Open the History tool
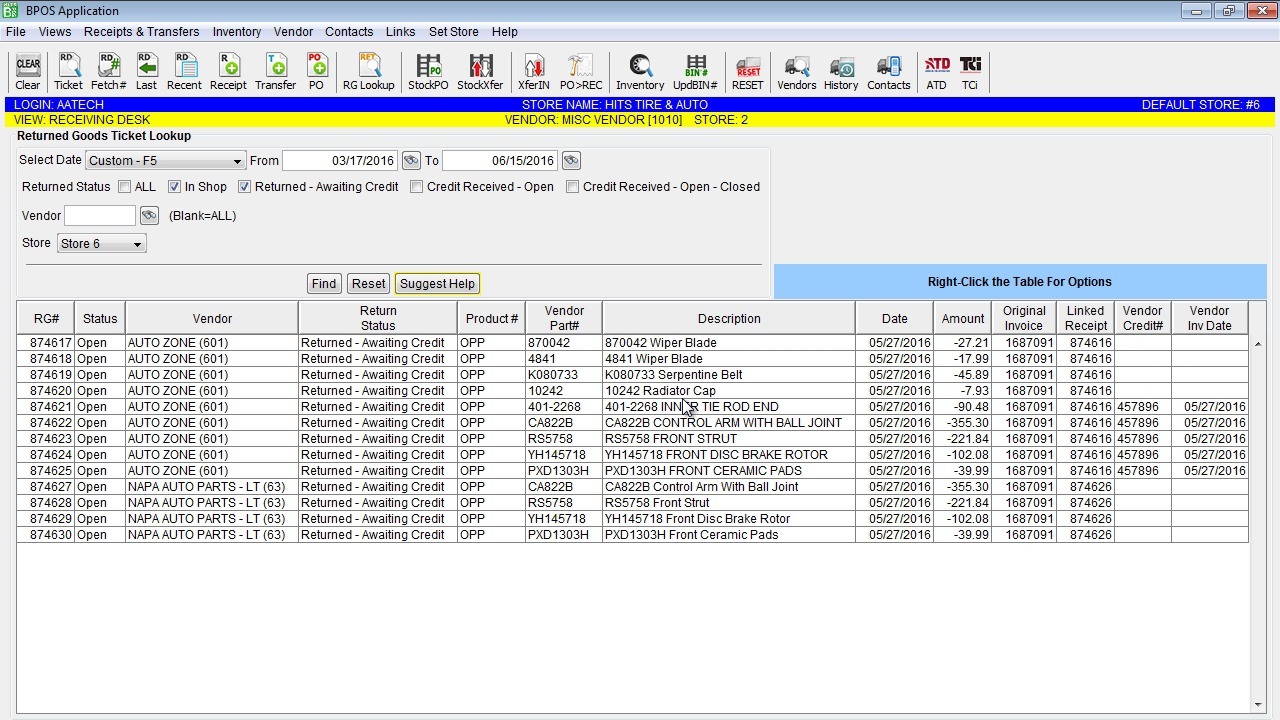Image resolution: width=1280 pixels, height=720 pixels. [841, 72]
